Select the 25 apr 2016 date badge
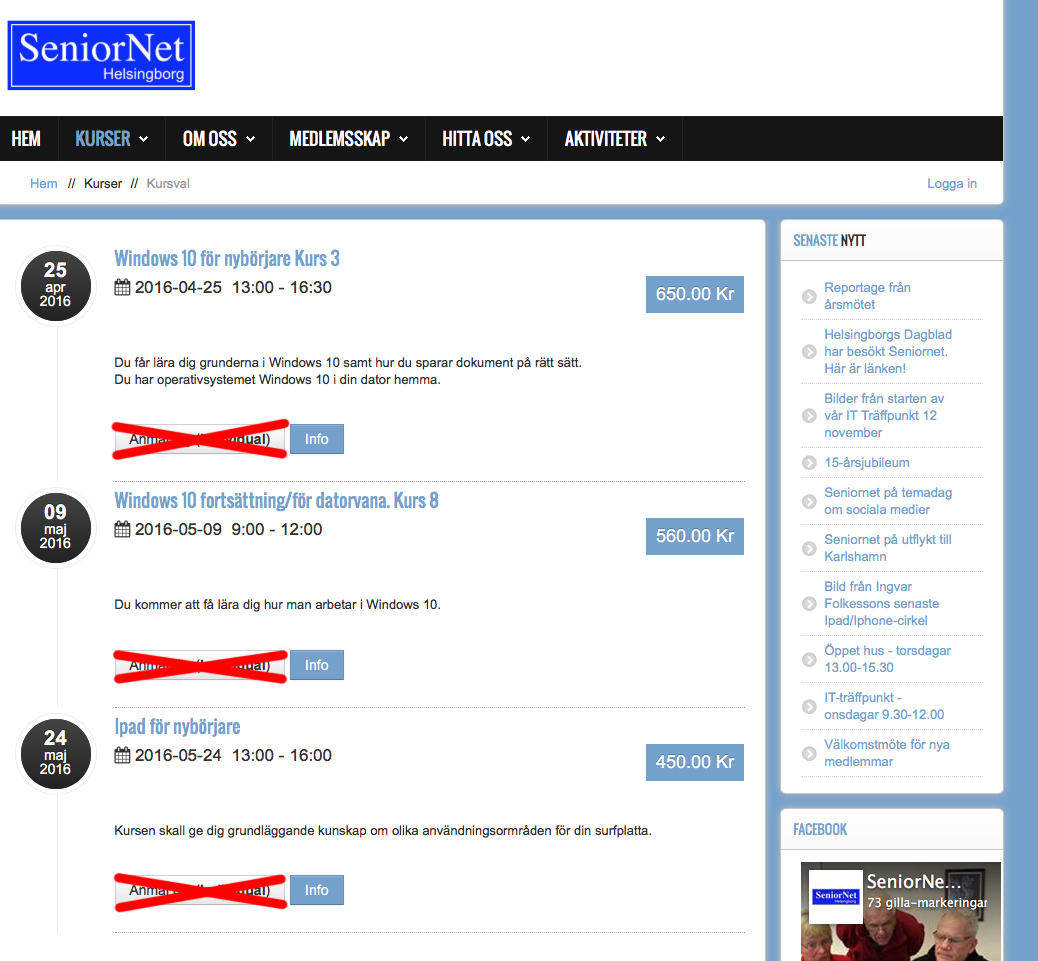 pyautogui.click(x=56, y=285)
